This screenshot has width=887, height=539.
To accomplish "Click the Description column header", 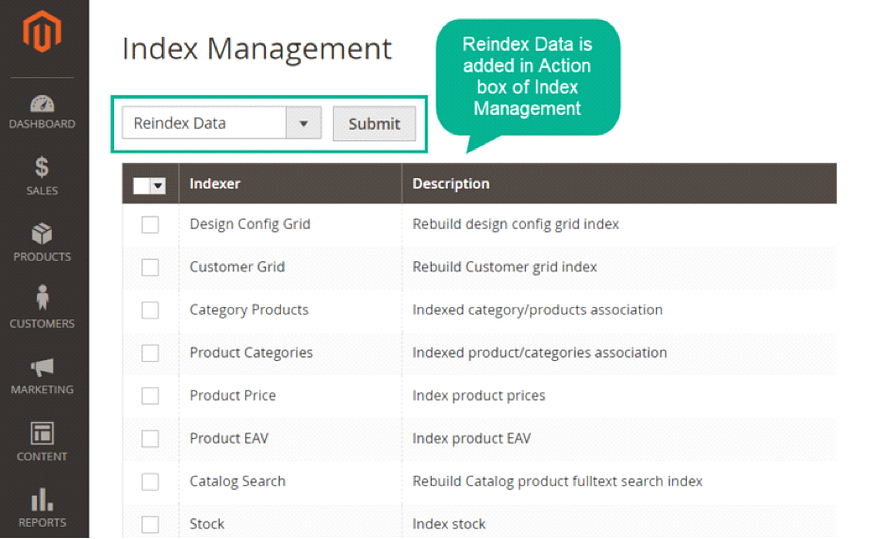I will click(x=451, y=184).
